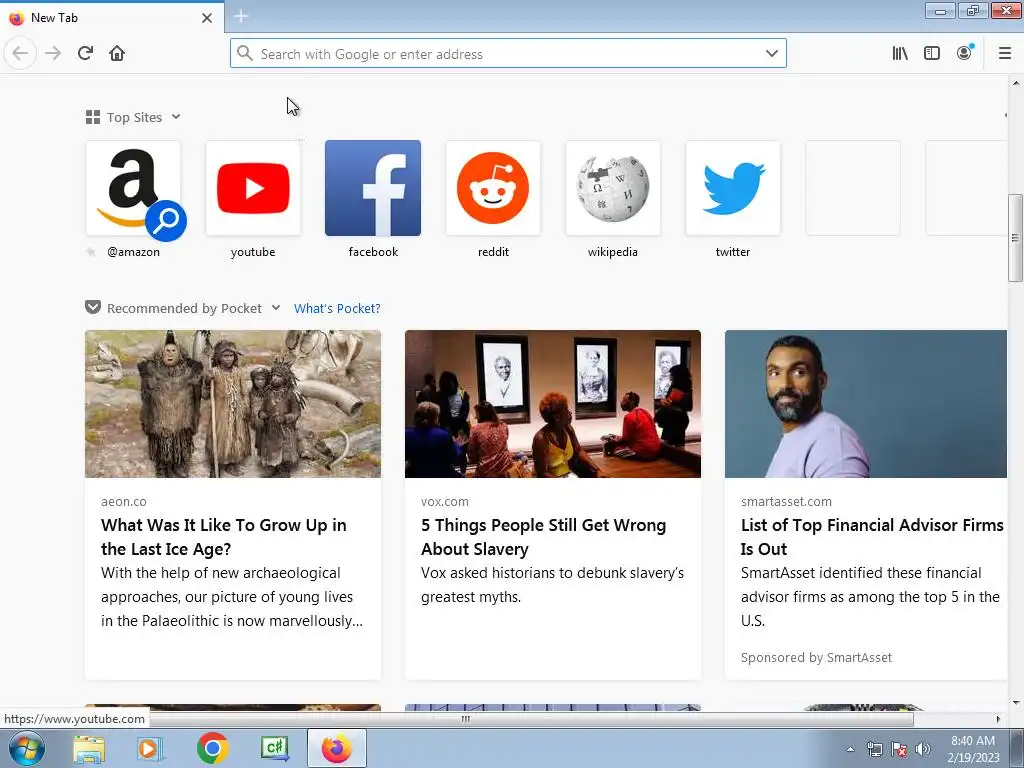Open the Reddit top site tile
The height and width of the screenshot is (768, 1024).
pyautogui.click(x=493, y=188)
